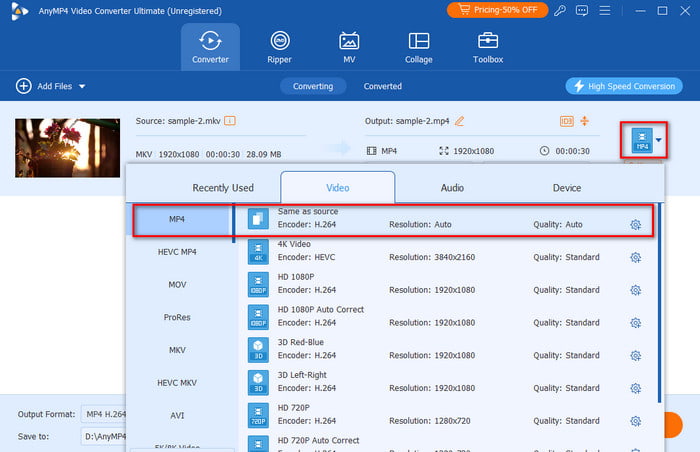Open the Collage module
700x452 pixels.
pos(419,47)
